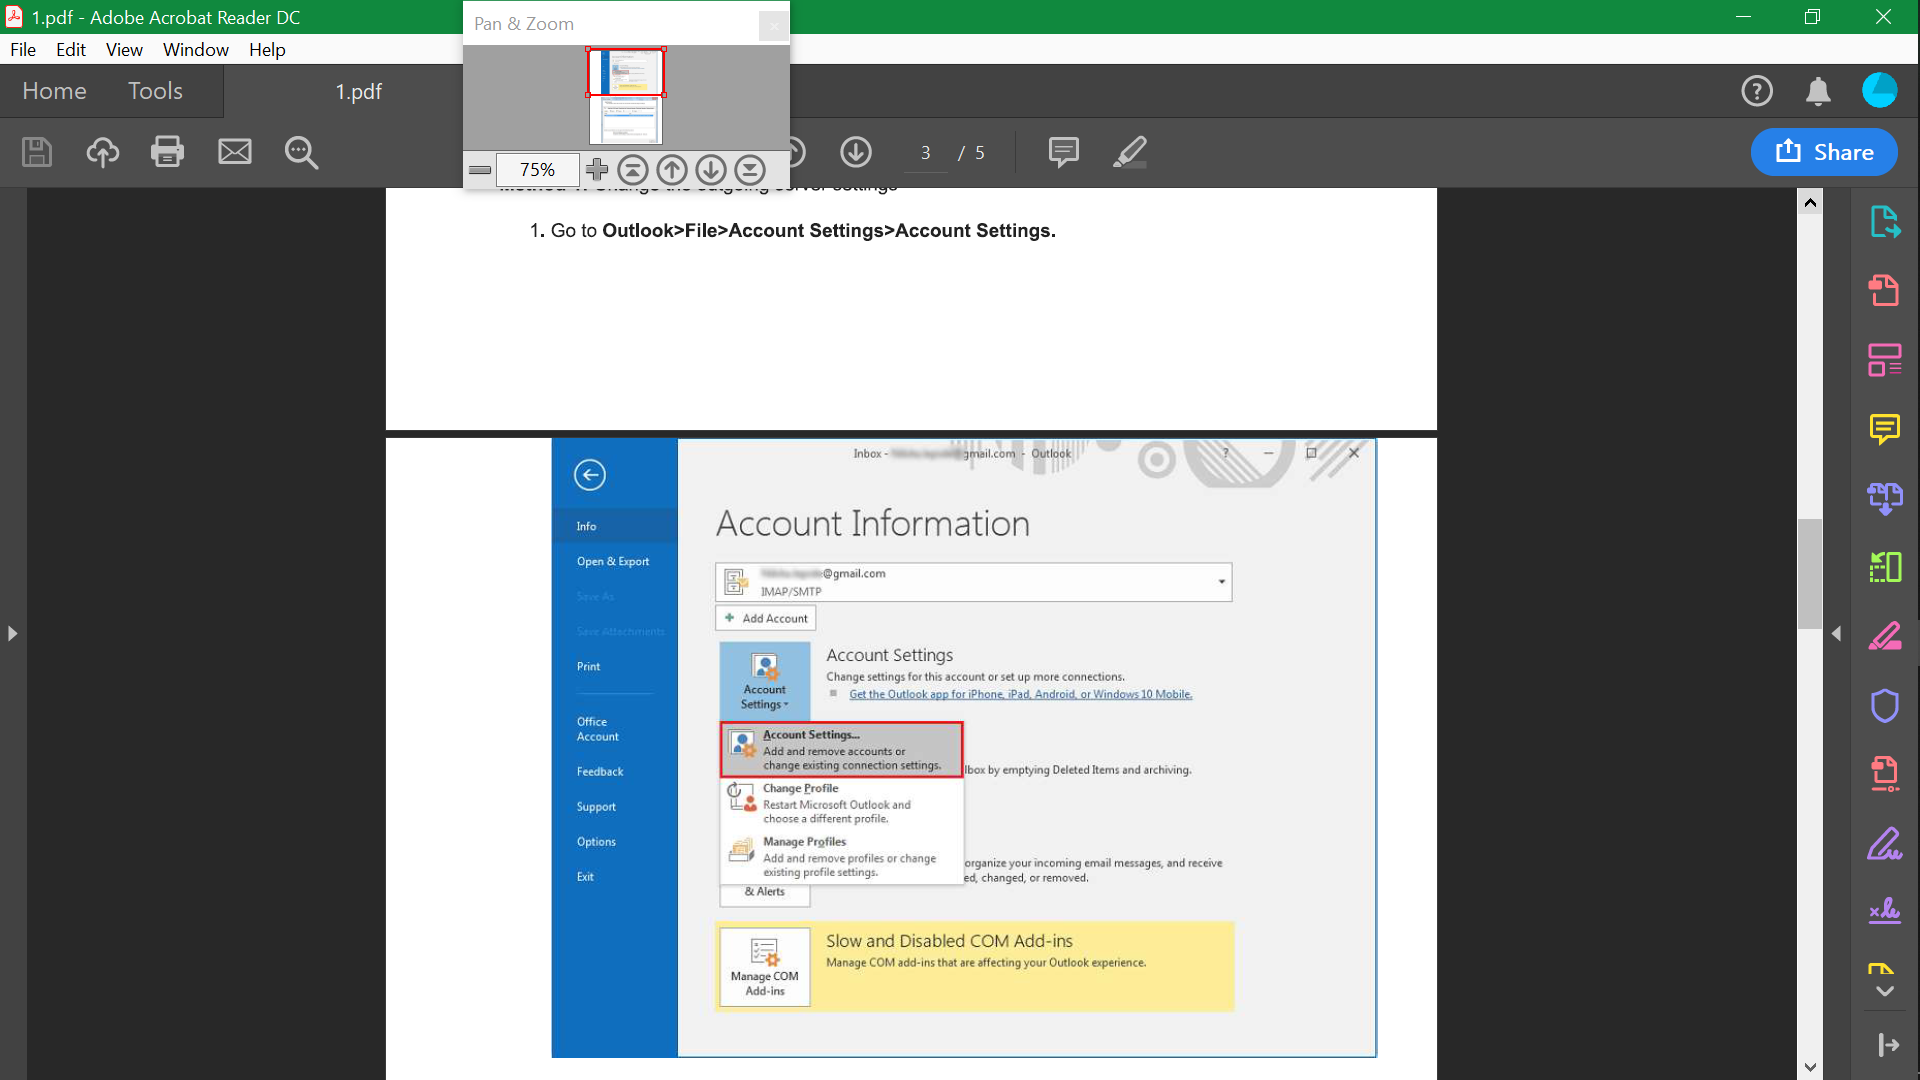Show more tools chevron in sidebar
Image resolution: width=1920 pixels, height=1080 pixels.
1885,991
